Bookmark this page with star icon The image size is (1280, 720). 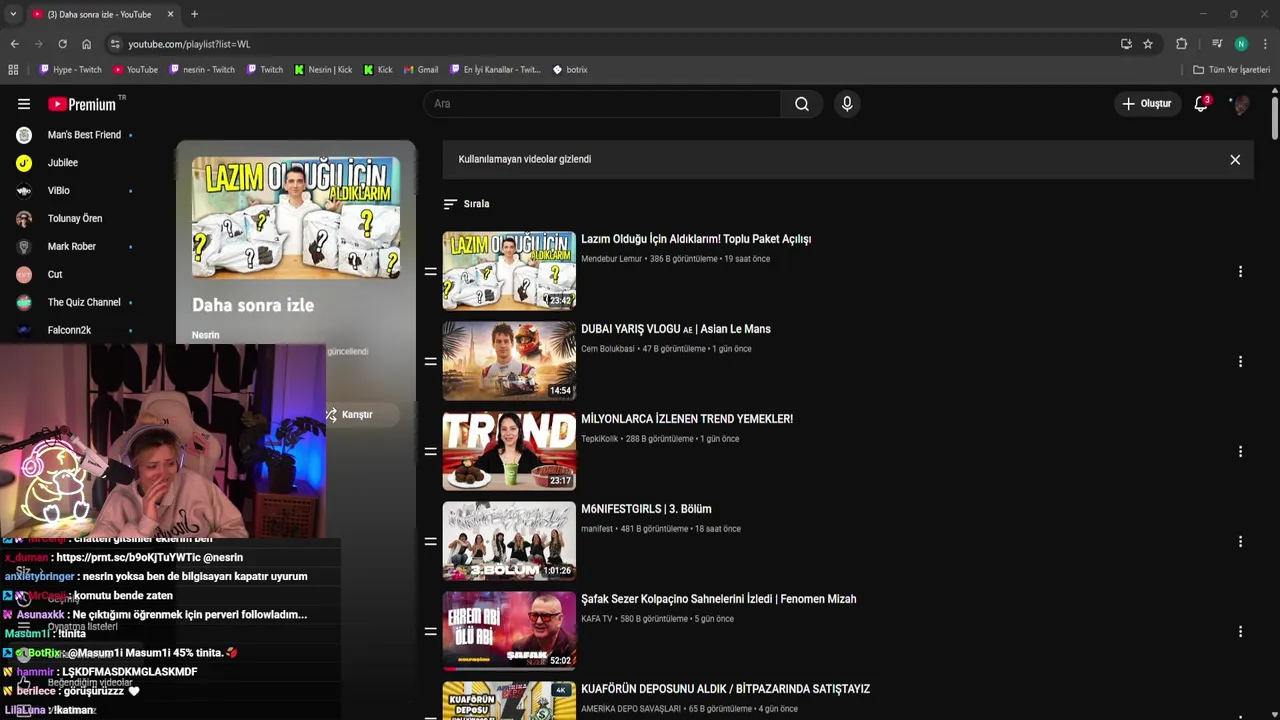coord(1148,44)
